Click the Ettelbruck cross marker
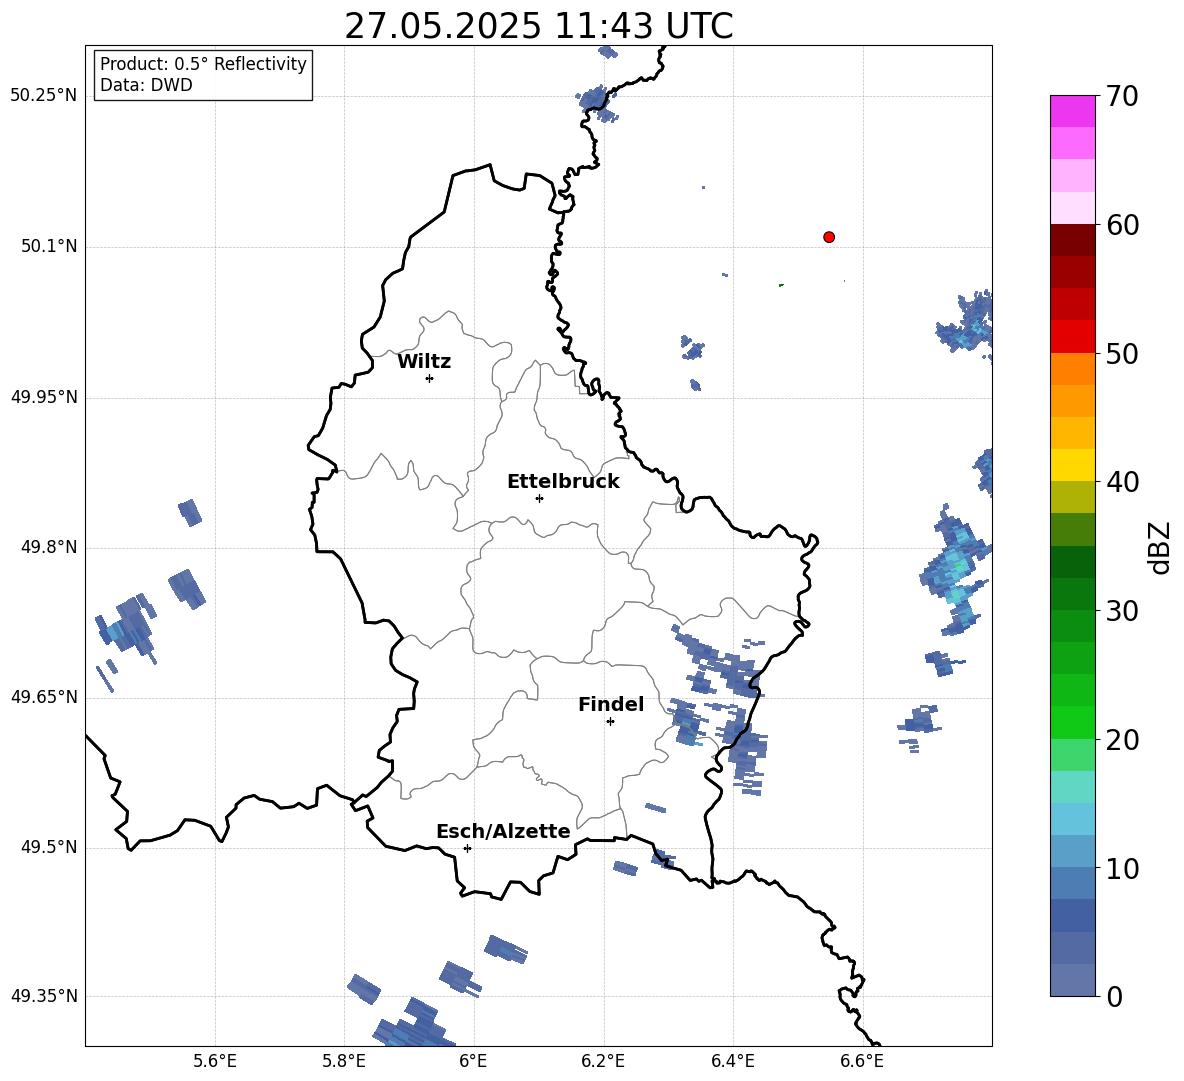The height and width of the screenshot is (1081, 1184). (x=539, y=498)
